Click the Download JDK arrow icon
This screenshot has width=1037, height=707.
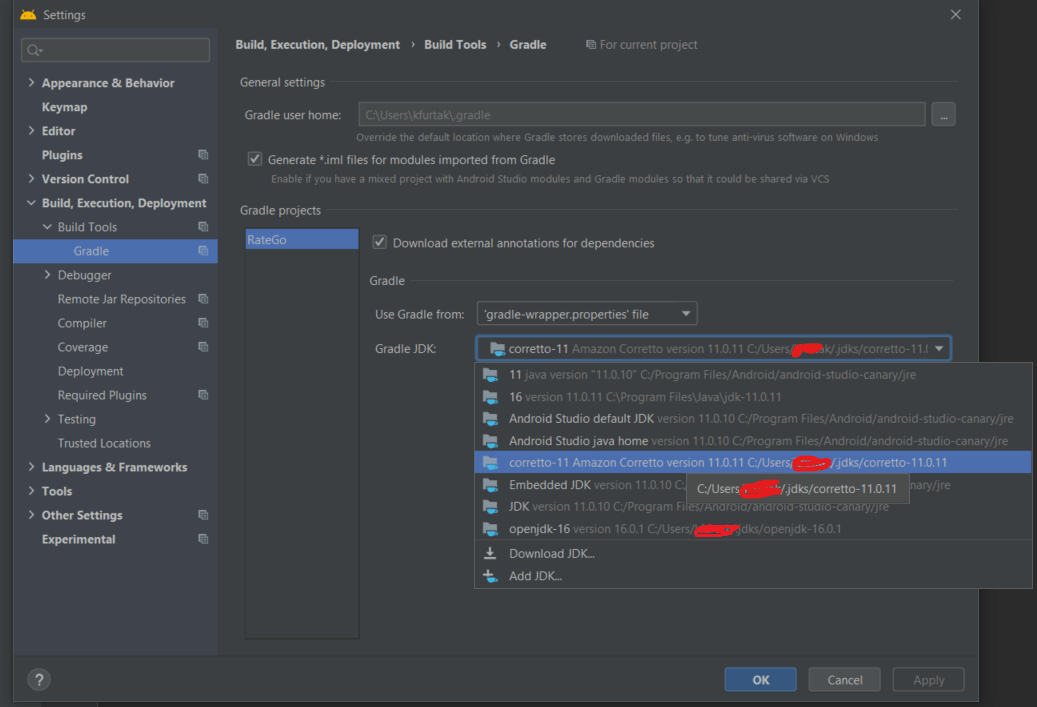coord(490,553)
